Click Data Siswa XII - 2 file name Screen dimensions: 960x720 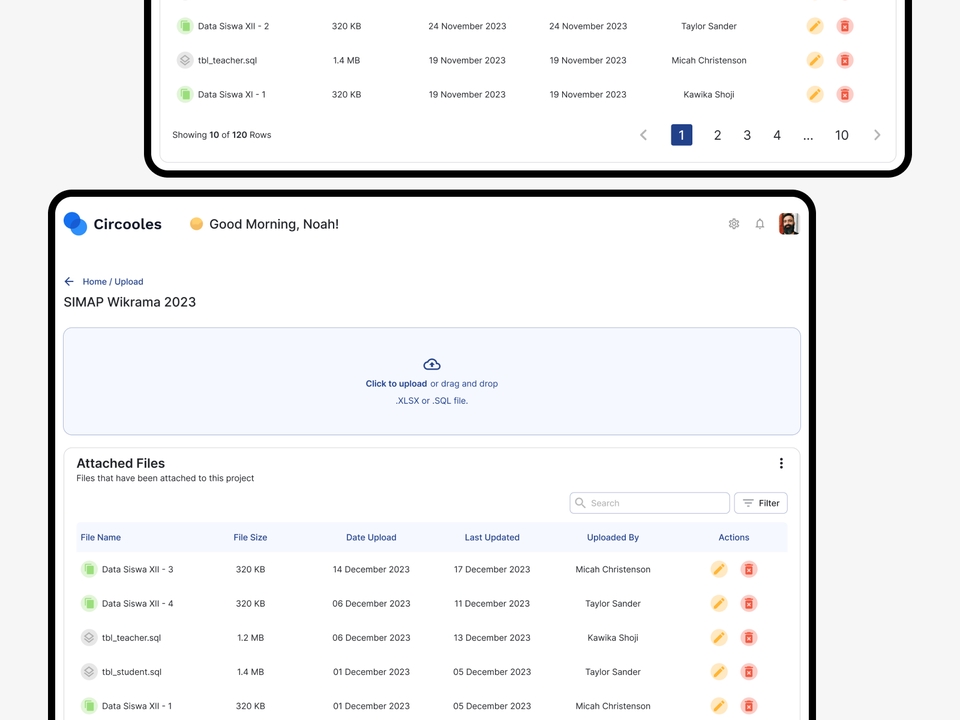[233, 26]
